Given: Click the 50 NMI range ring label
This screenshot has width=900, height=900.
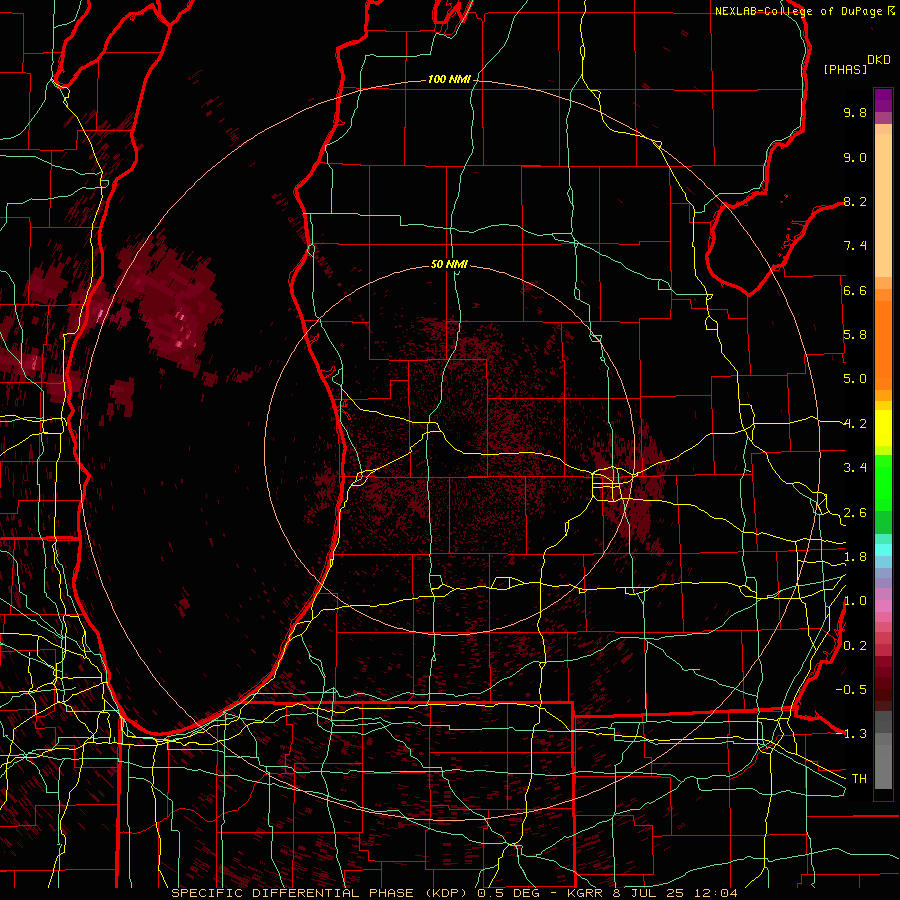Looking at the screenshot, I should tap(449, 265).
